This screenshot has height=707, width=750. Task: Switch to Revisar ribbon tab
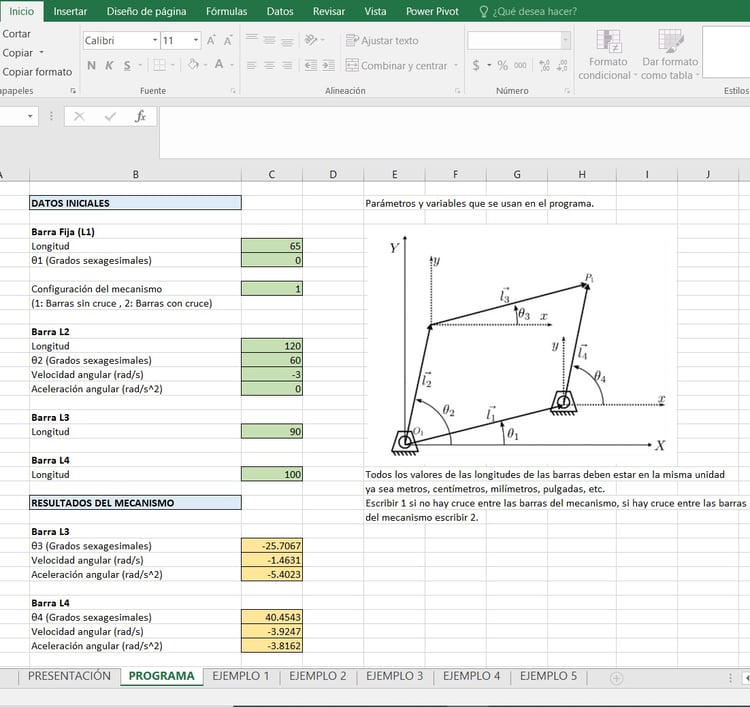pos(329,11)
